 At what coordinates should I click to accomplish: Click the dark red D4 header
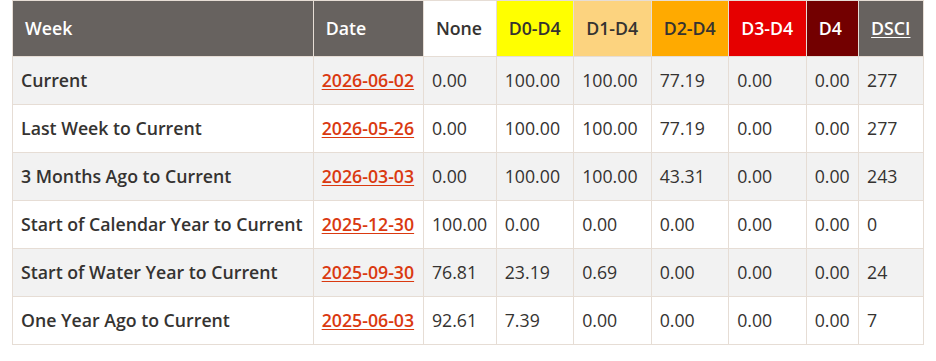tap(832, 29)
